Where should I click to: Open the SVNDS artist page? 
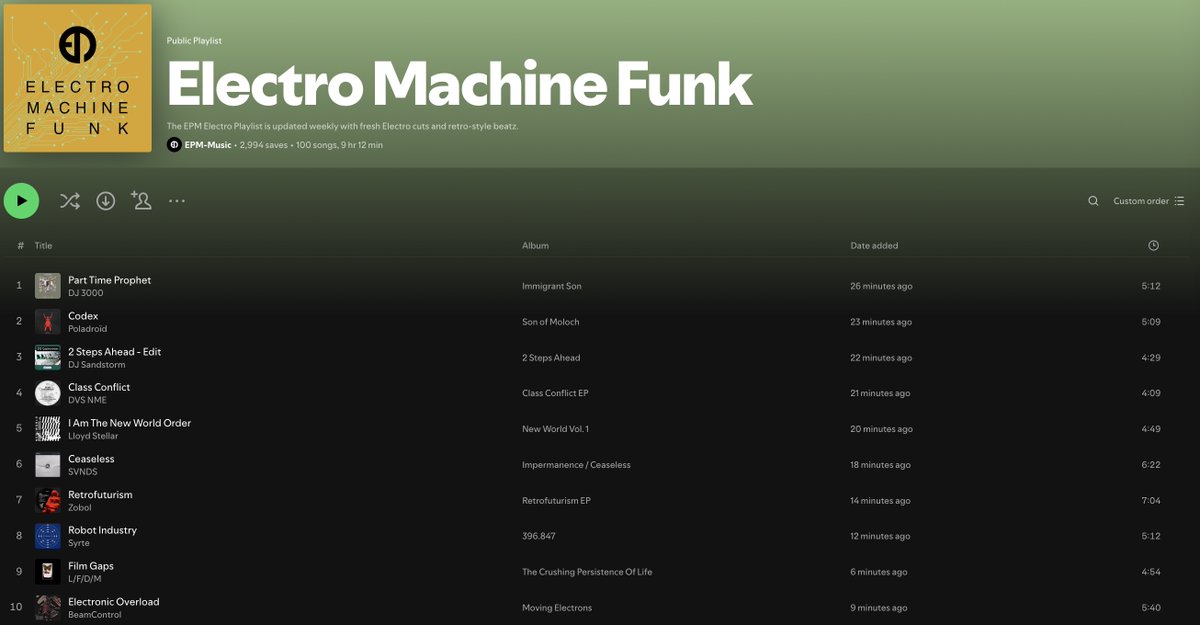83,472
